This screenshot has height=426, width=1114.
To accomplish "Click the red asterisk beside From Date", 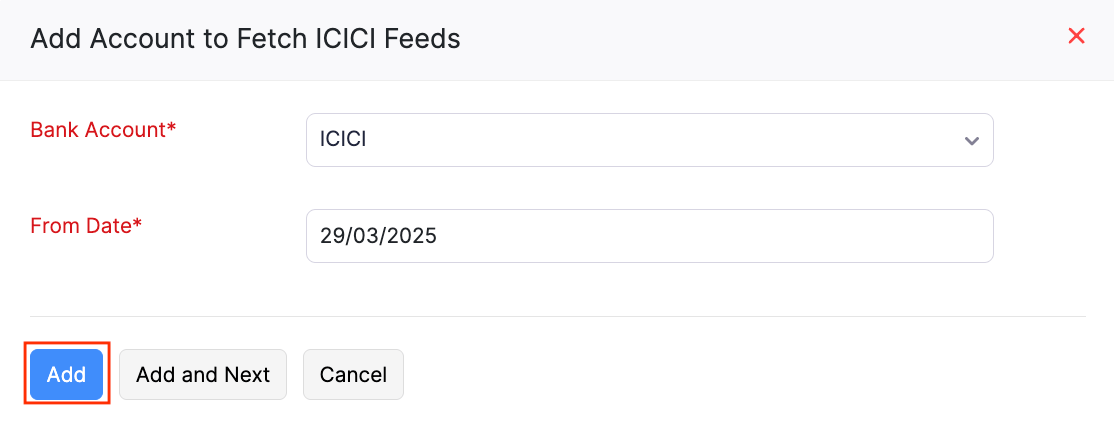I will (137, 224).
